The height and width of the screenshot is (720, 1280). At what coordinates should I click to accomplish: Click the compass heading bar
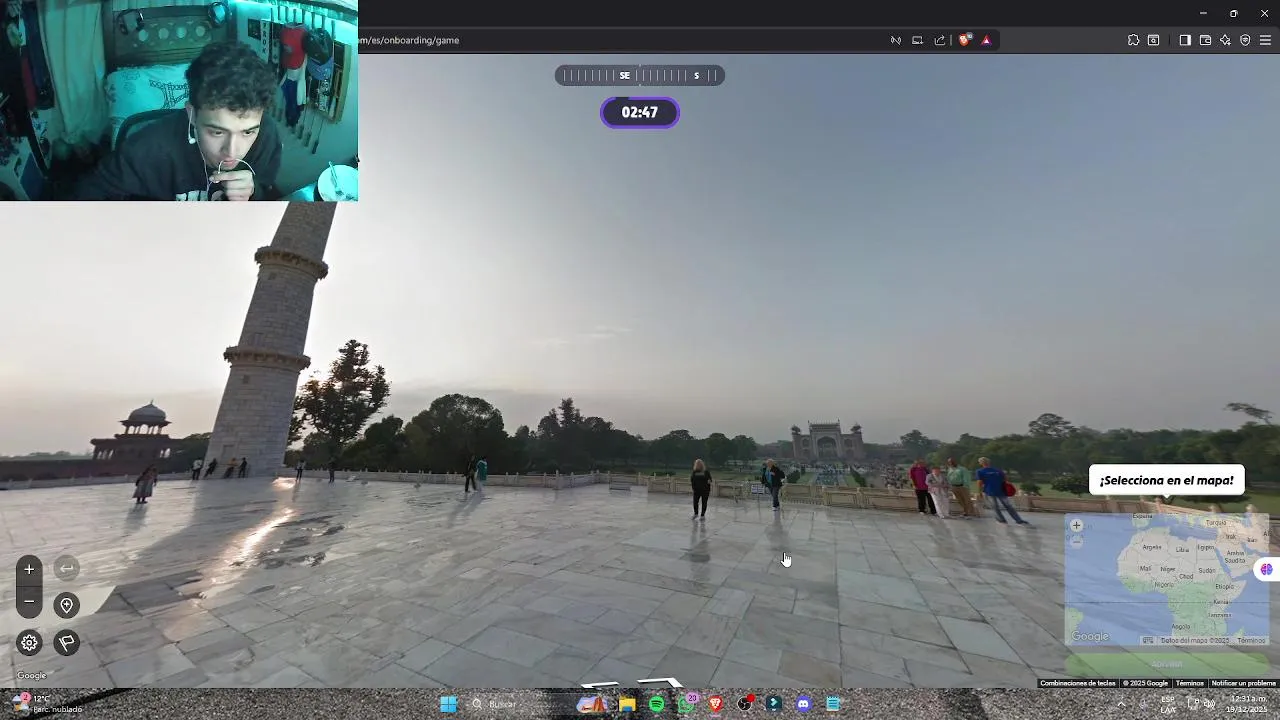point(640,76)
